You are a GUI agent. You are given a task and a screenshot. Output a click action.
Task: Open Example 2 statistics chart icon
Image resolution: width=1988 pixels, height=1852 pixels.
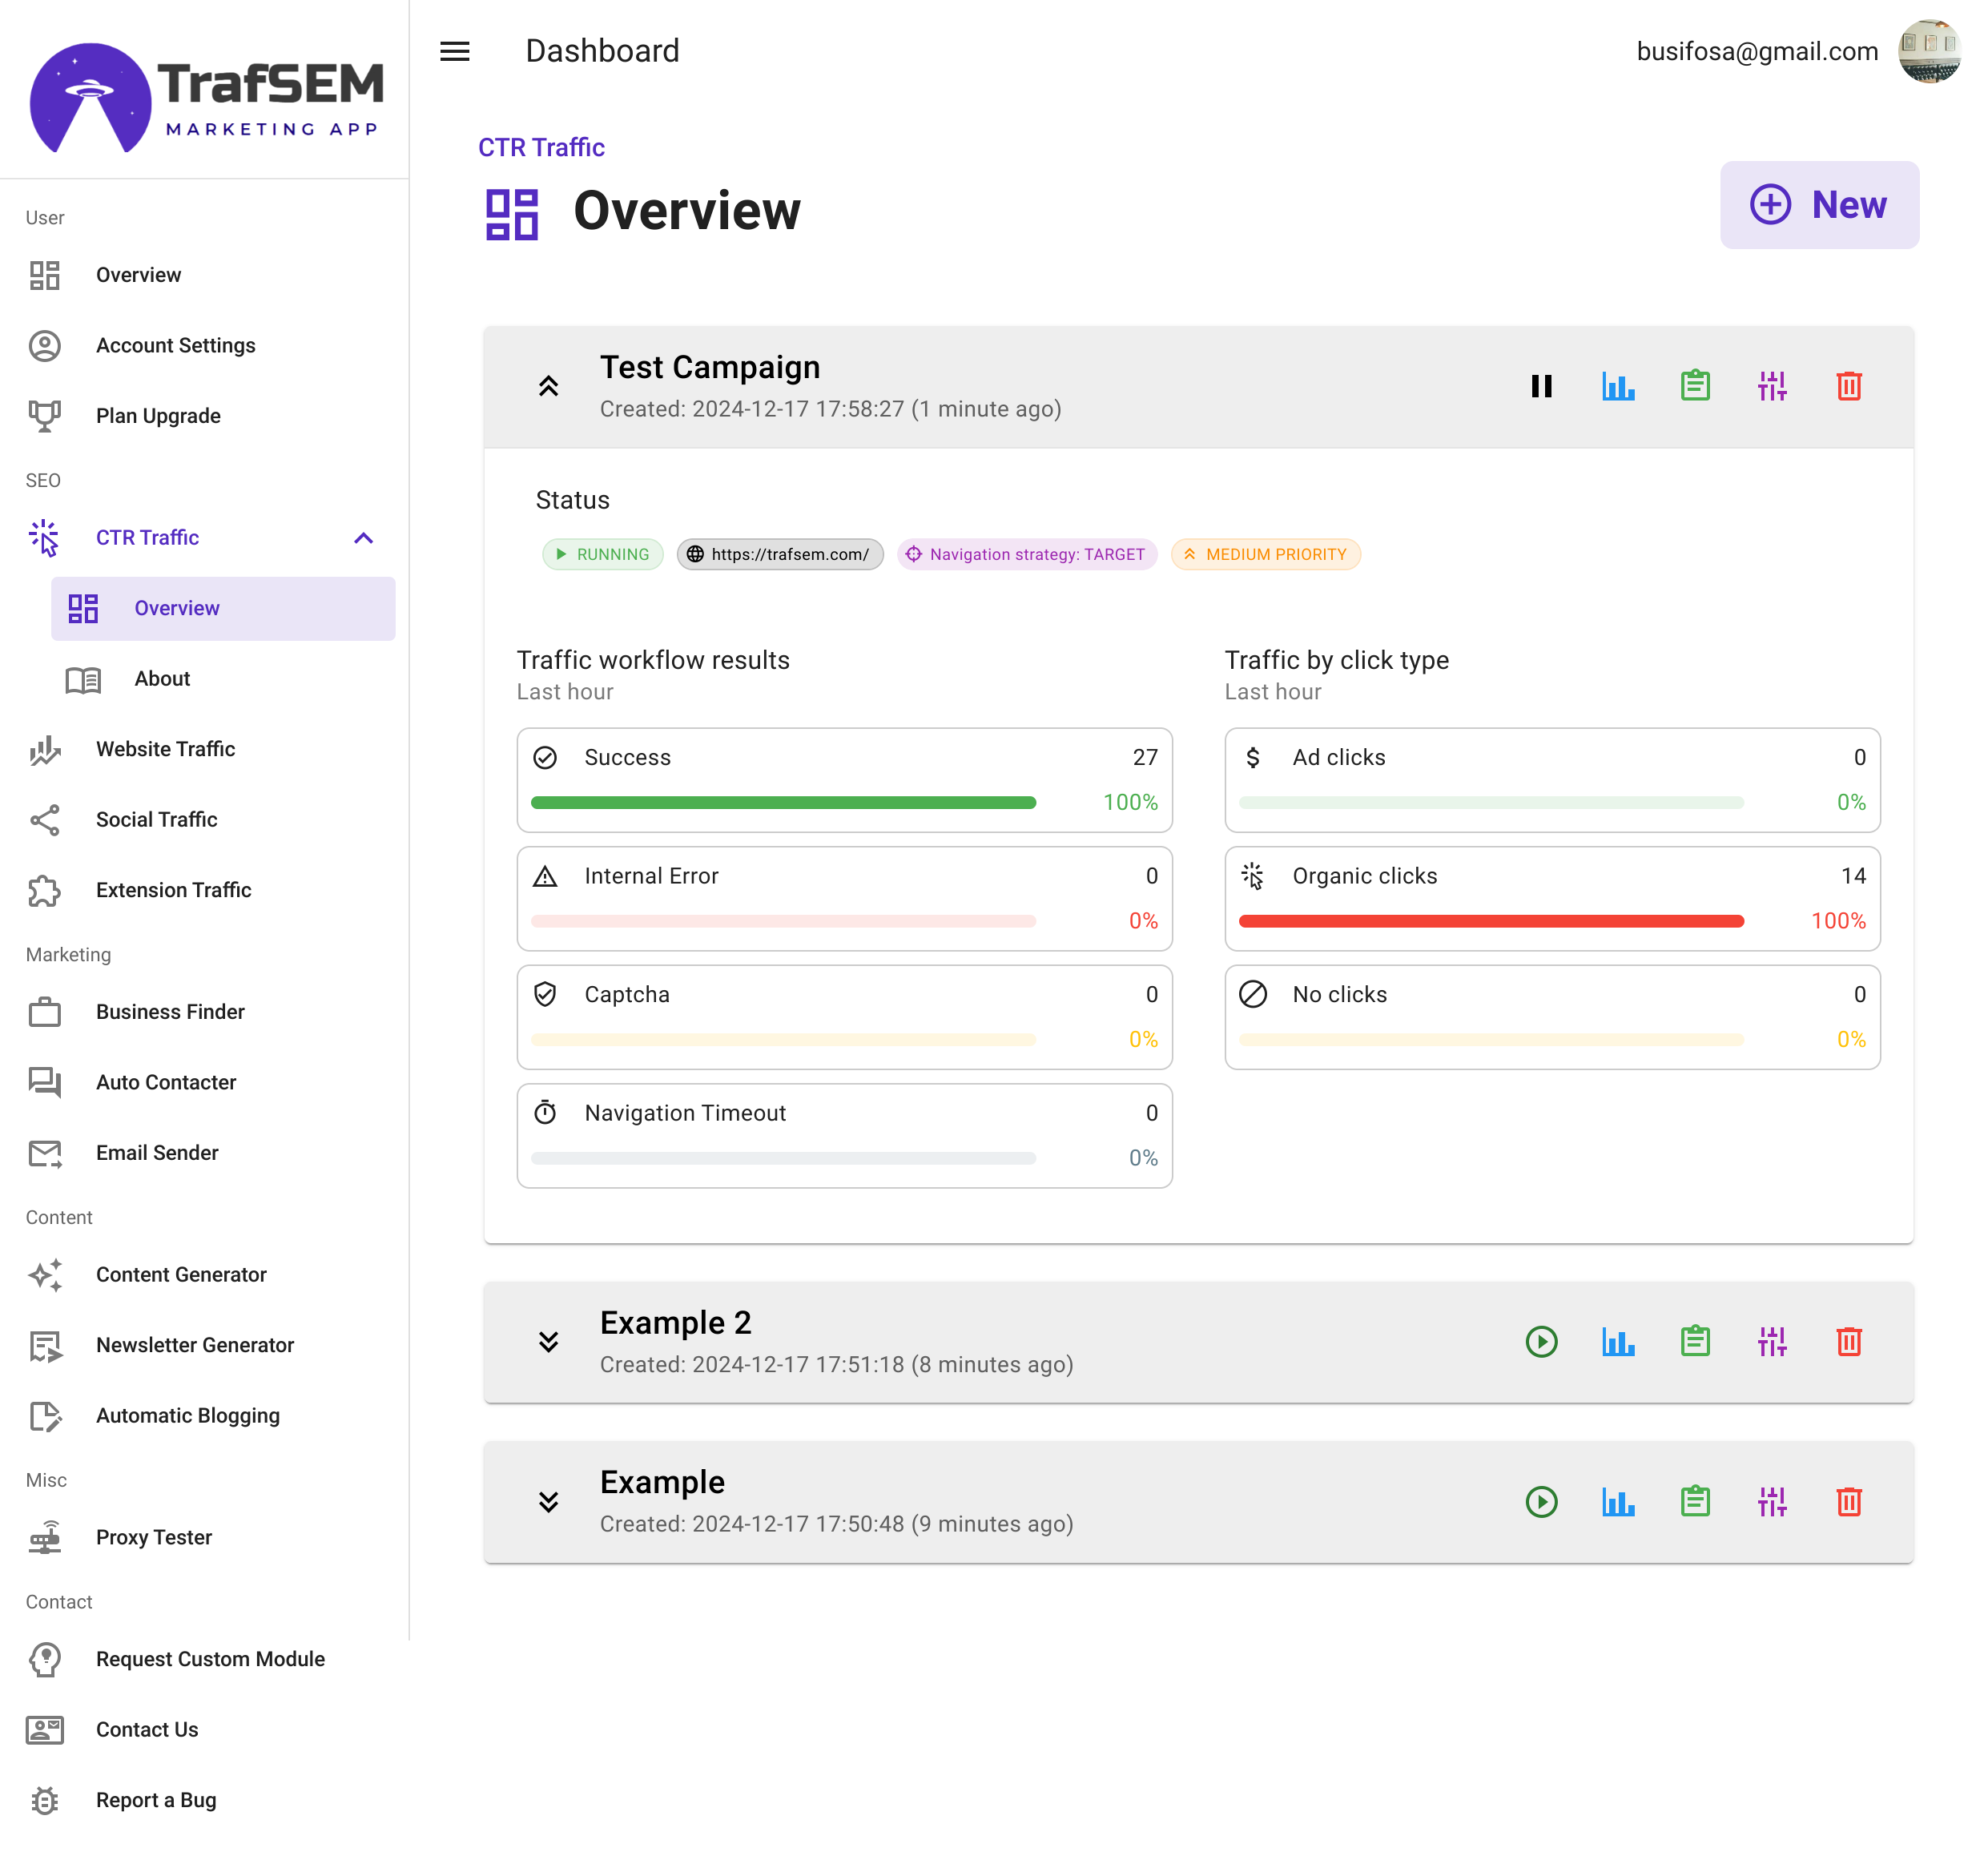[1618, 1342]
